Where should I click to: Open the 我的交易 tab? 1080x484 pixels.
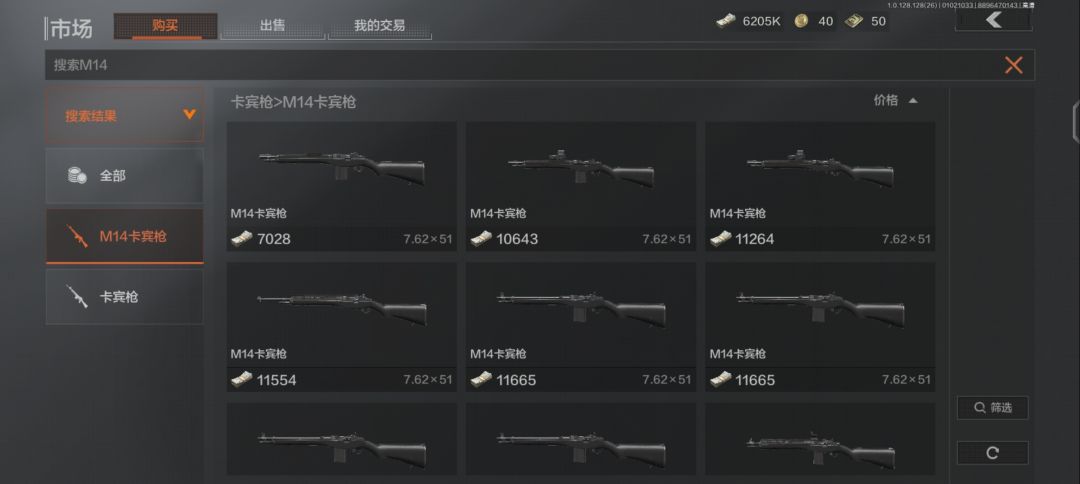click(380, 26)
